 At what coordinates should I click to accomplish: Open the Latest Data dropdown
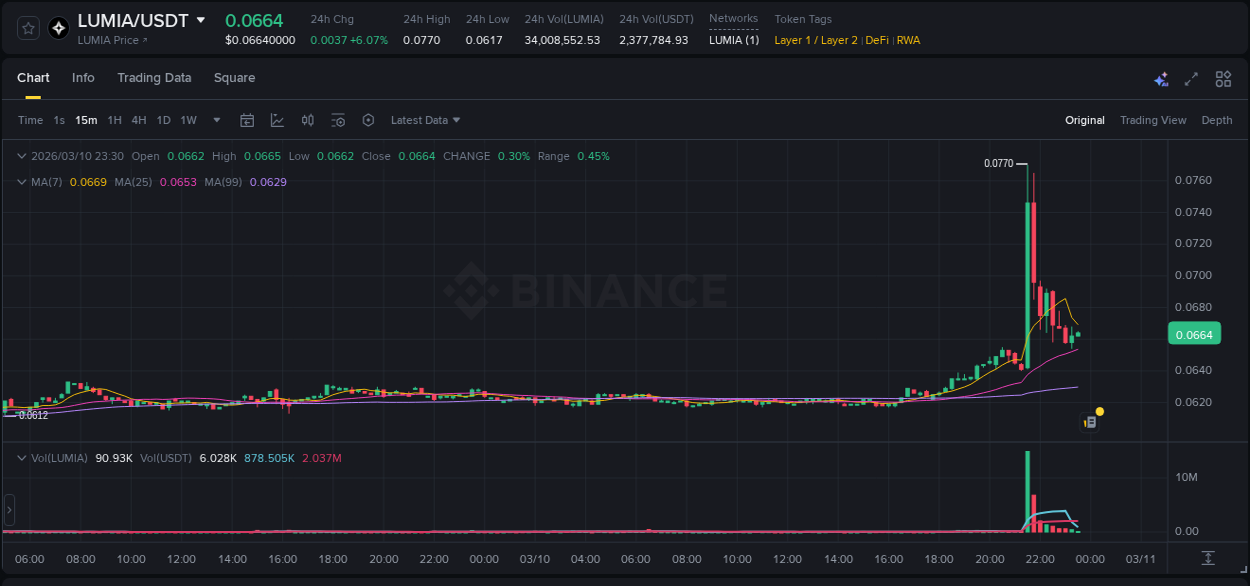[x=425, y=120]
